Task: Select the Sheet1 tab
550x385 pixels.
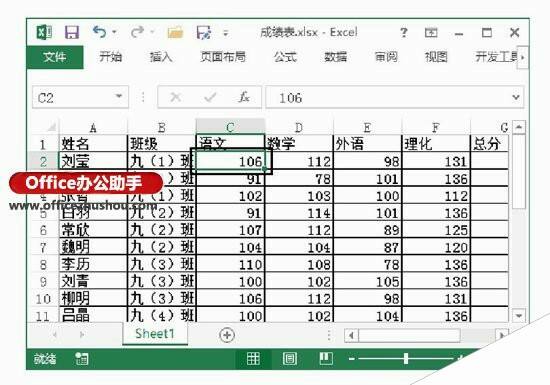Action: pos(155,334)
